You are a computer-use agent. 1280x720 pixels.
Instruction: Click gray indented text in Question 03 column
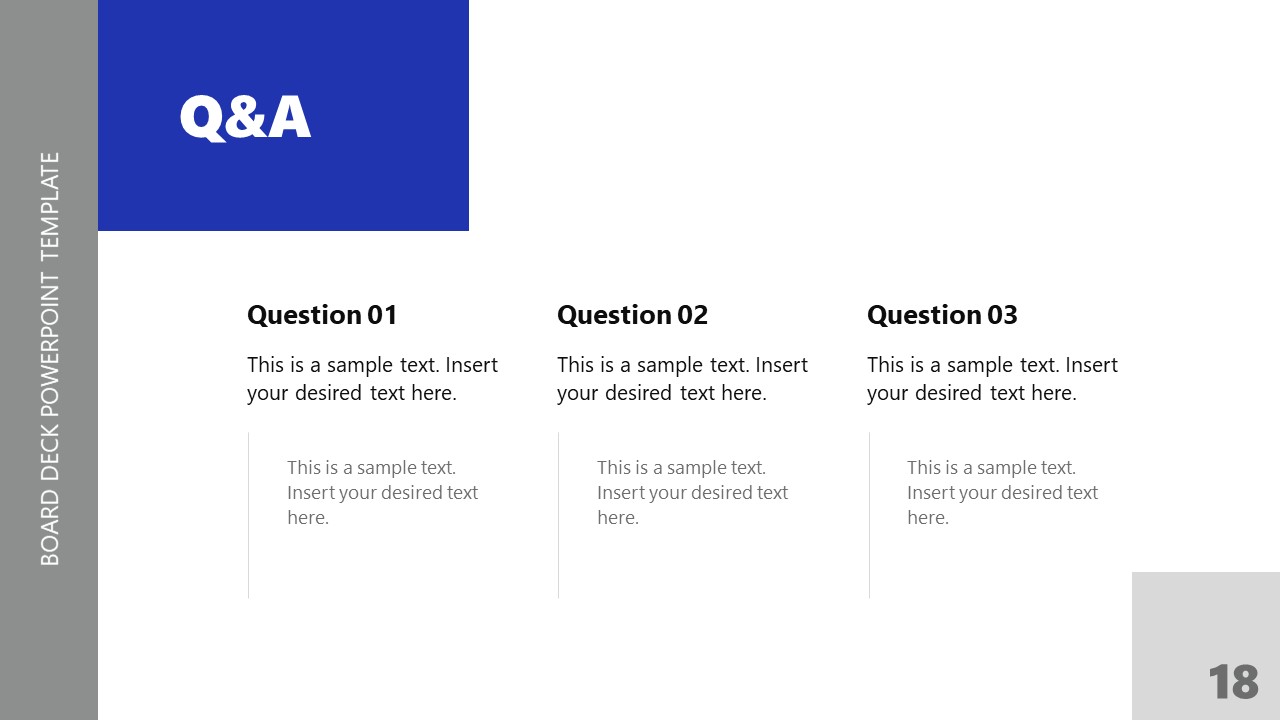tap(1002, 492)
